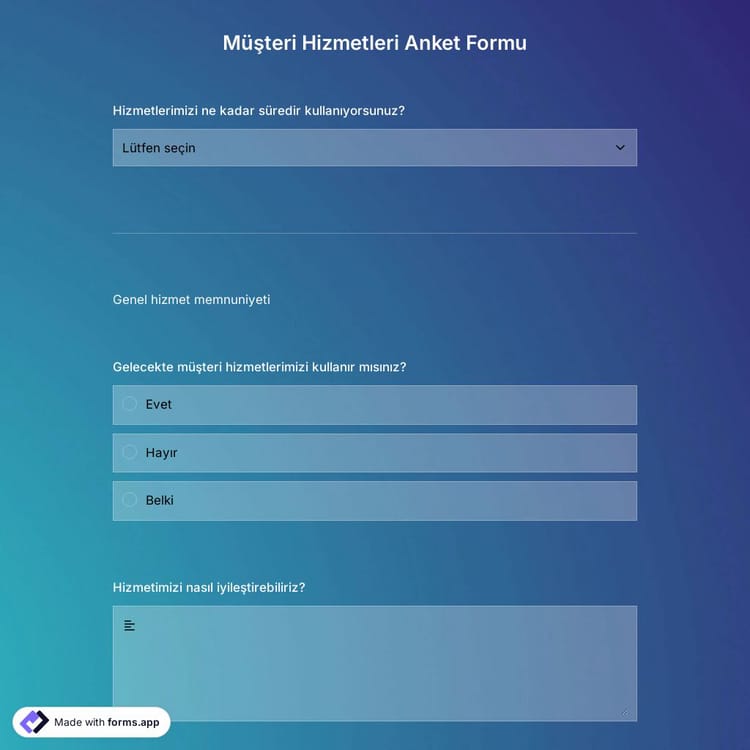Click the textarea resize handle corner
This screenshot has width=750, height=750.
click(625, 711)
